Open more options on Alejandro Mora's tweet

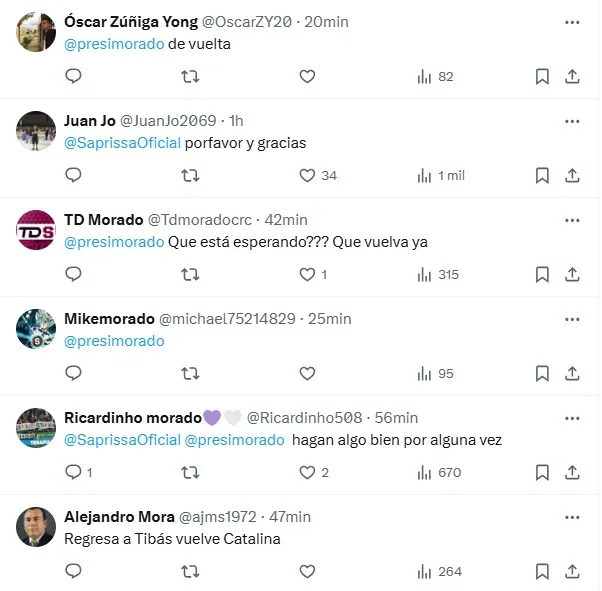click(572, 517)
